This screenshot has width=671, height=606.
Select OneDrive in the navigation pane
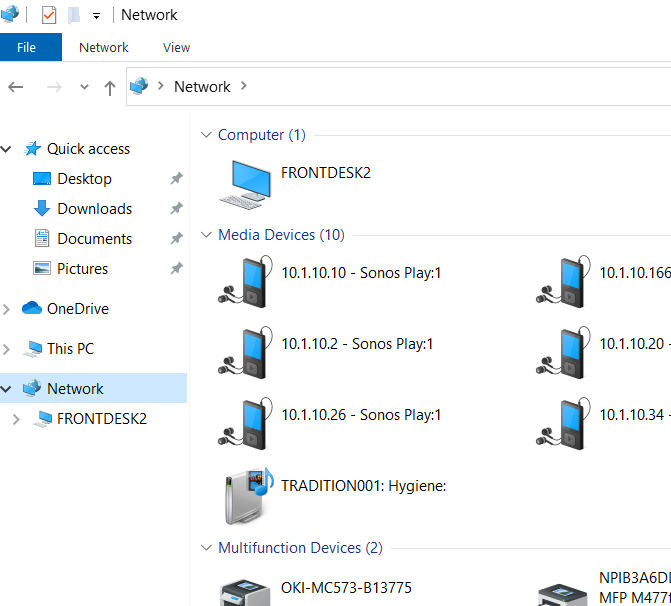(77, 309)
